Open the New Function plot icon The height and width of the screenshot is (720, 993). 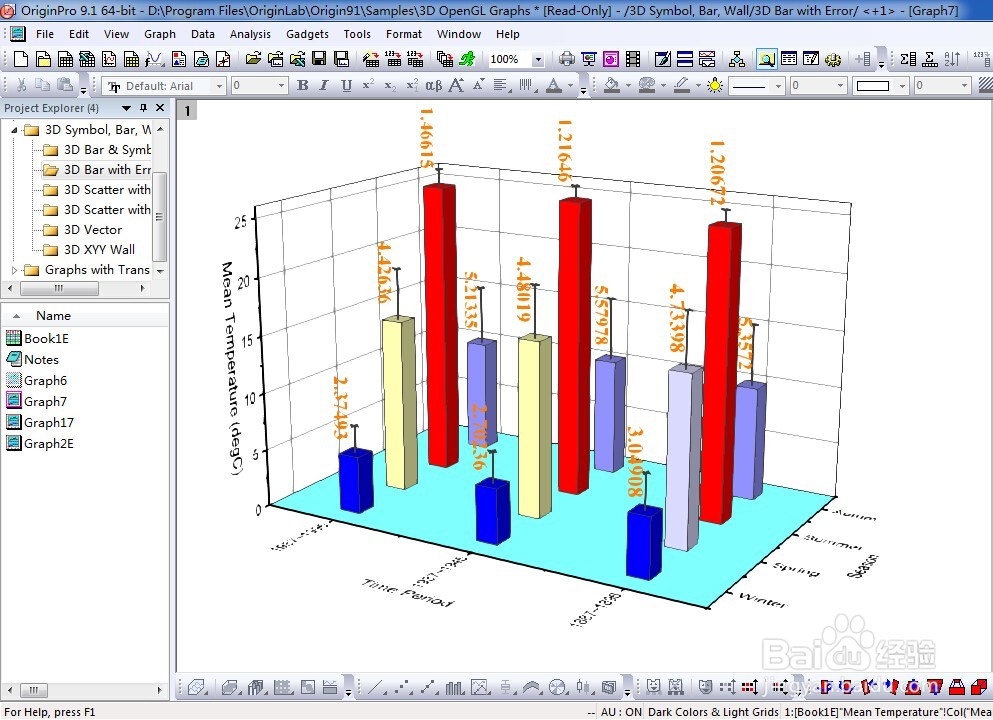154,59
